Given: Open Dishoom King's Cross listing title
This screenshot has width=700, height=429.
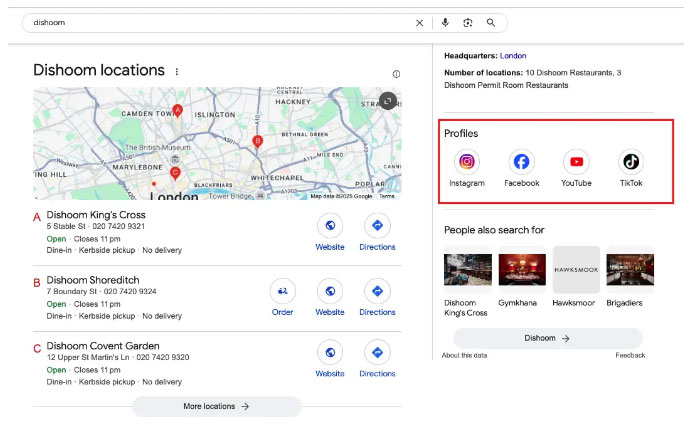Looking at the screenshot, I should pos(96,215).
